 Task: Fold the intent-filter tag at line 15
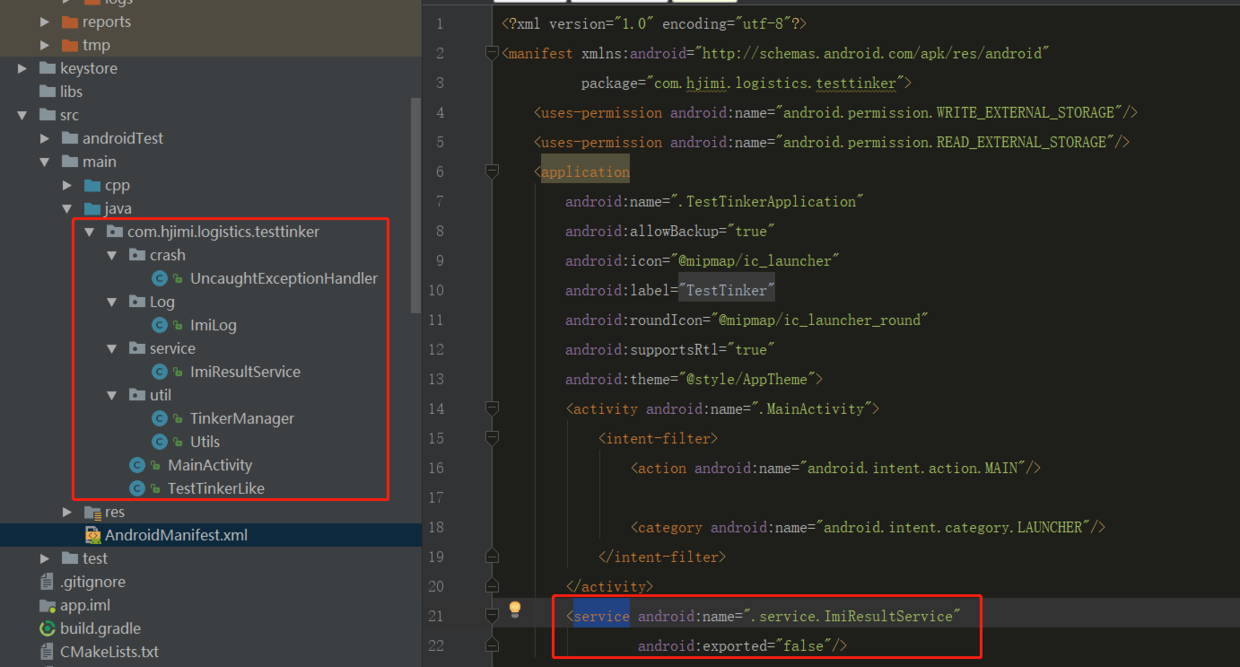point(492,438)
